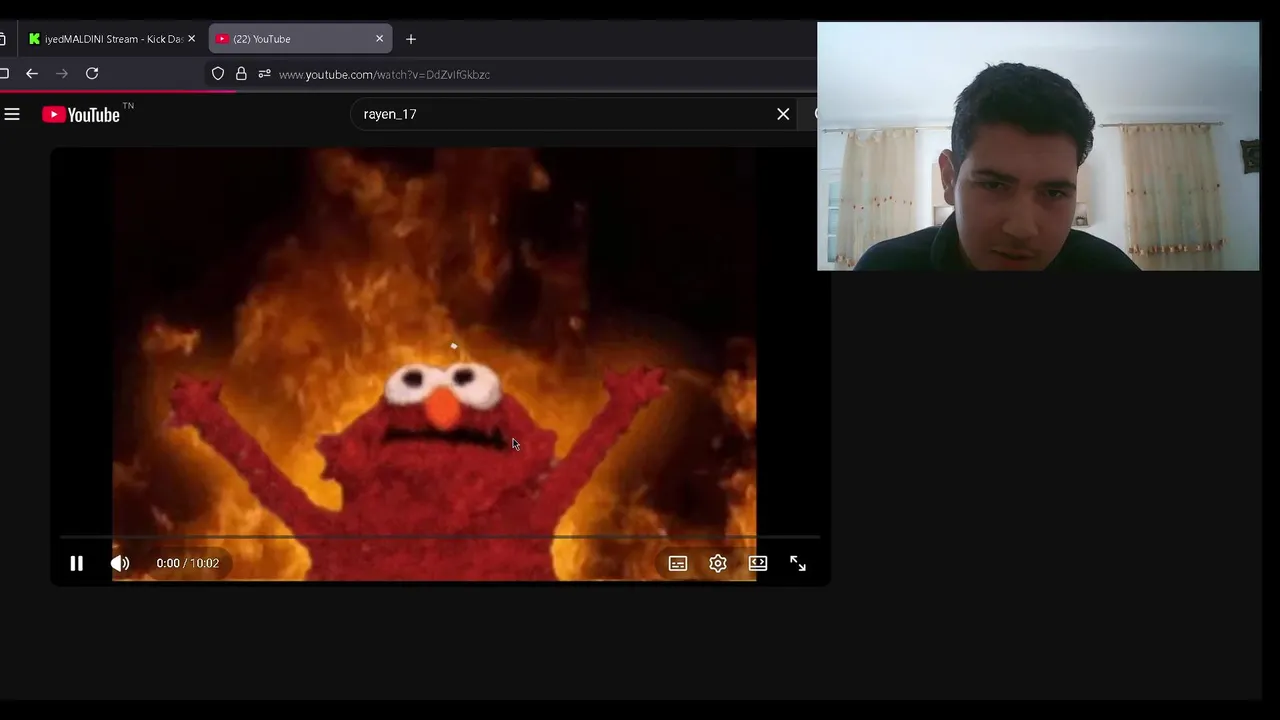
Task: Open the site permissions icon
Action: click(264, 74)
